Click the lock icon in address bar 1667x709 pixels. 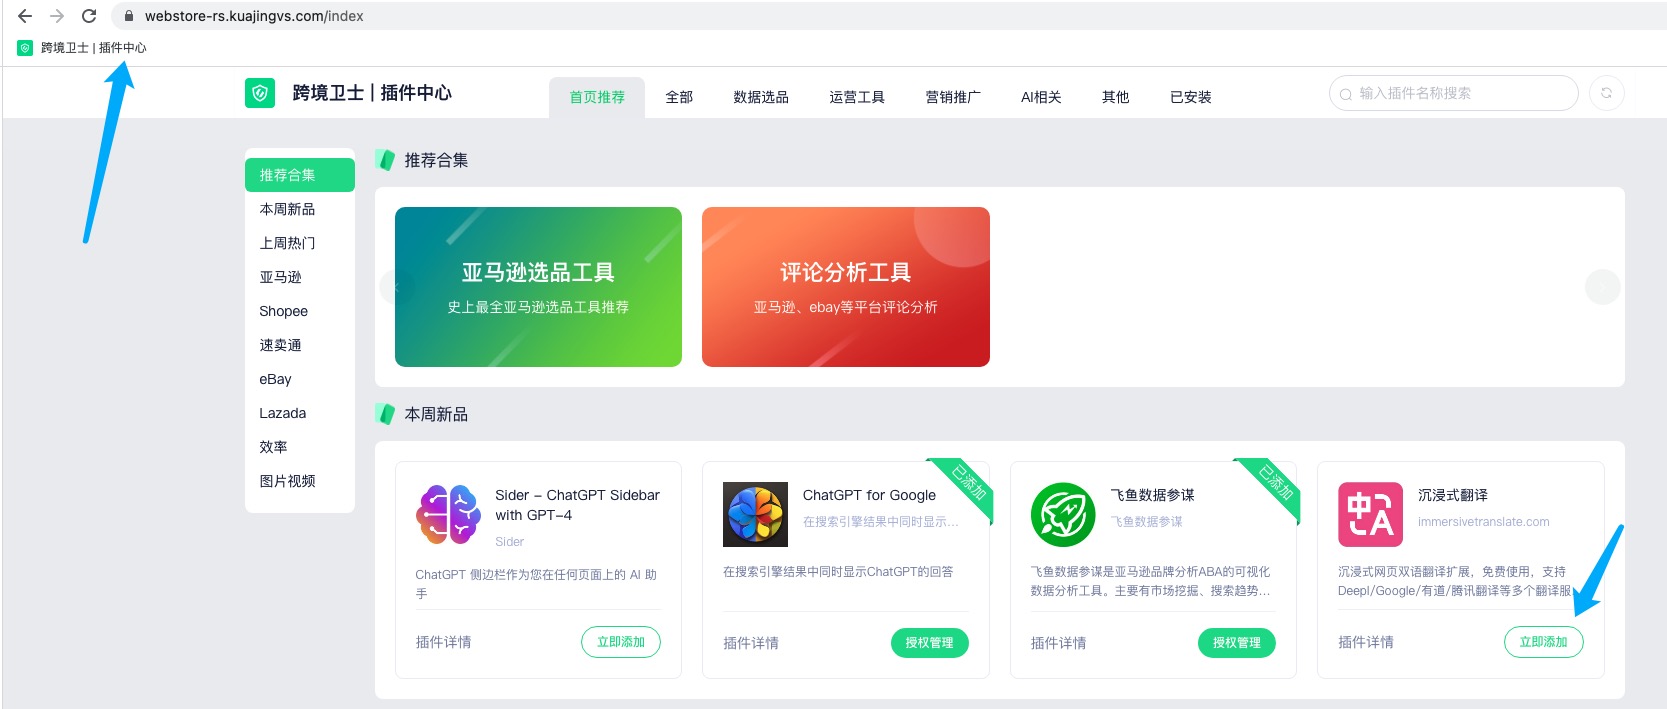[x=128, y=16]
